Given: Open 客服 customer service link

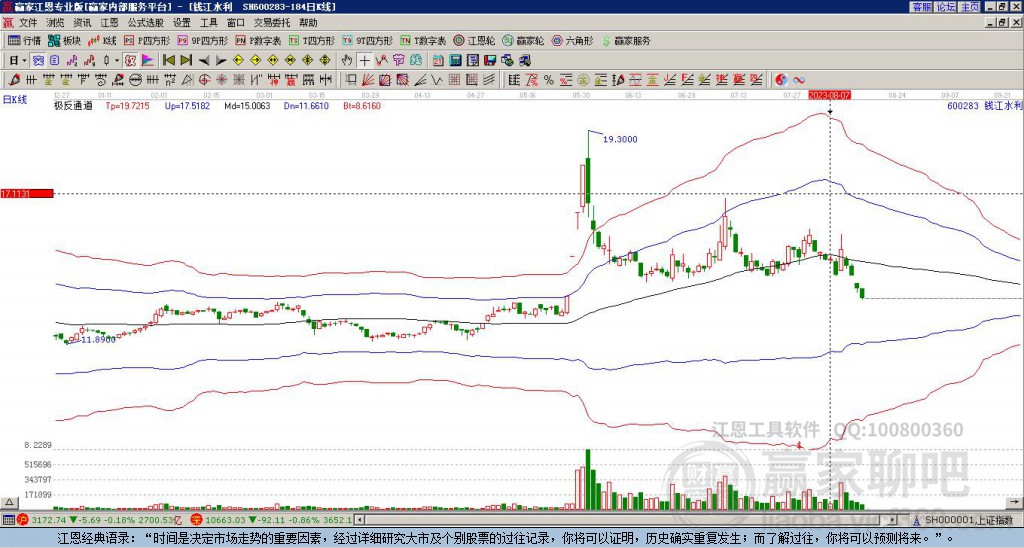Looking at the screenshot, I should (921, 7).
